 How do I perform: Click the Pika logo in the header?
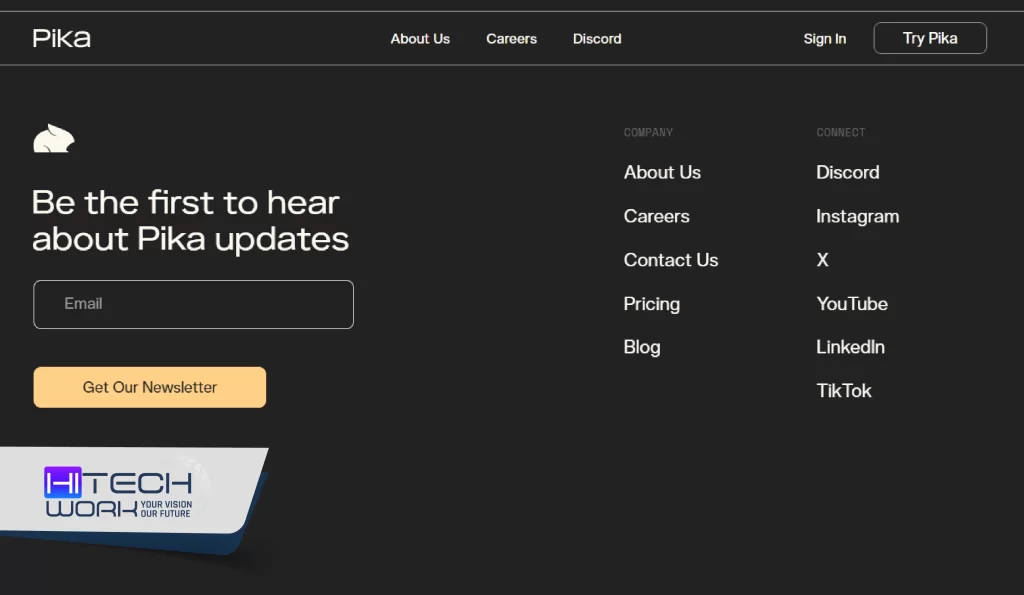pyautogui.click(x=61, y=39)
